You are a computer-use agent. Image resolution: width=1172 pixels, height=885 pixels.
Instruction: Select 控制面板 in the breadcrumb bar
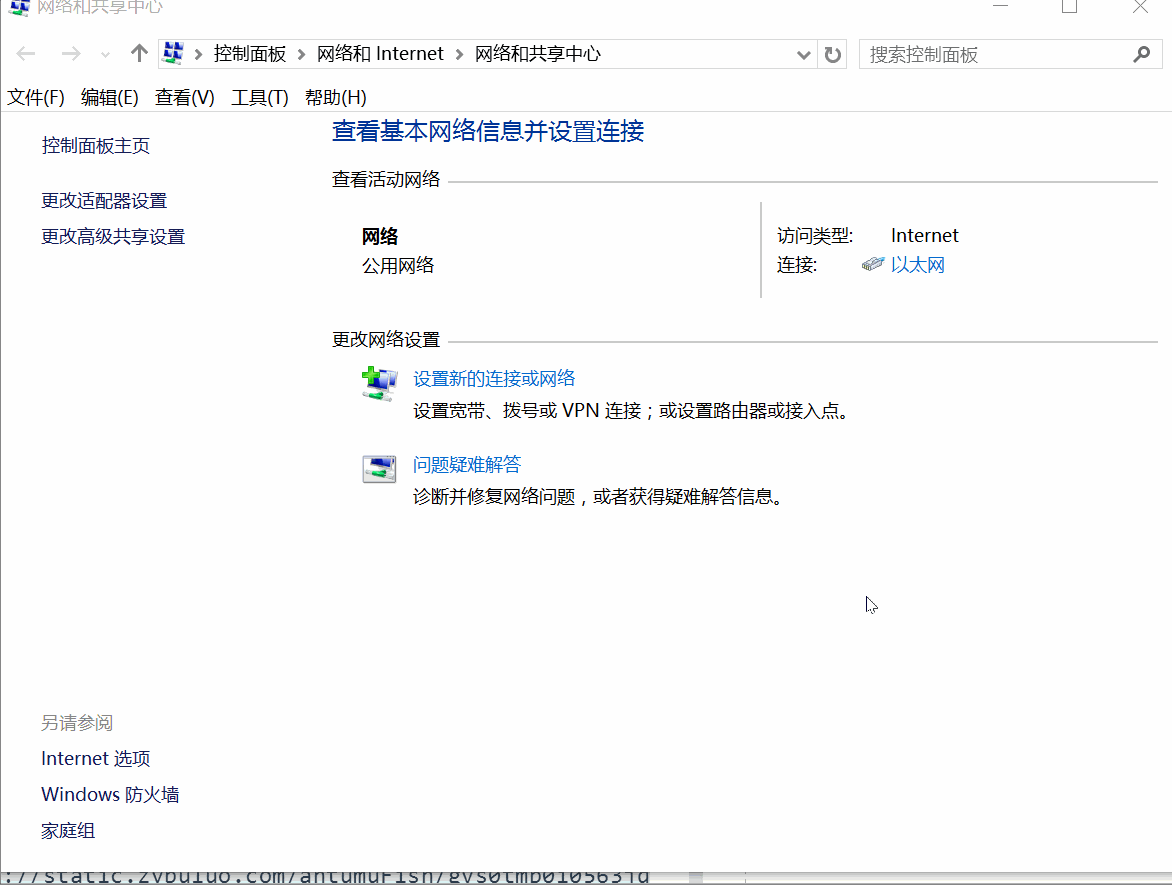click(x=250, y=53)
